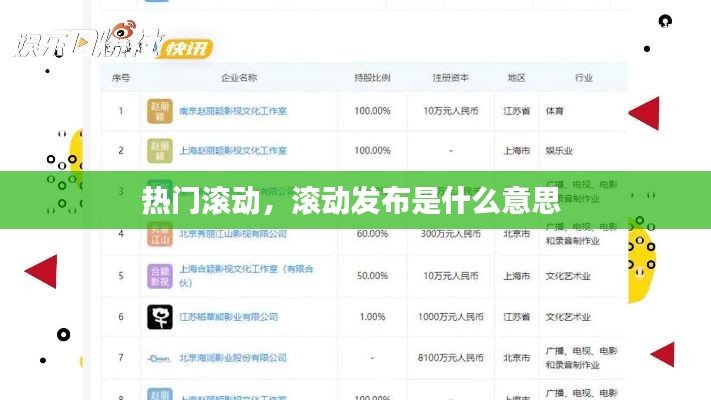This screenshot has width=711, height=400.
Task: Open the 北京海润影业股份有限公司 link
Action: 233,357
